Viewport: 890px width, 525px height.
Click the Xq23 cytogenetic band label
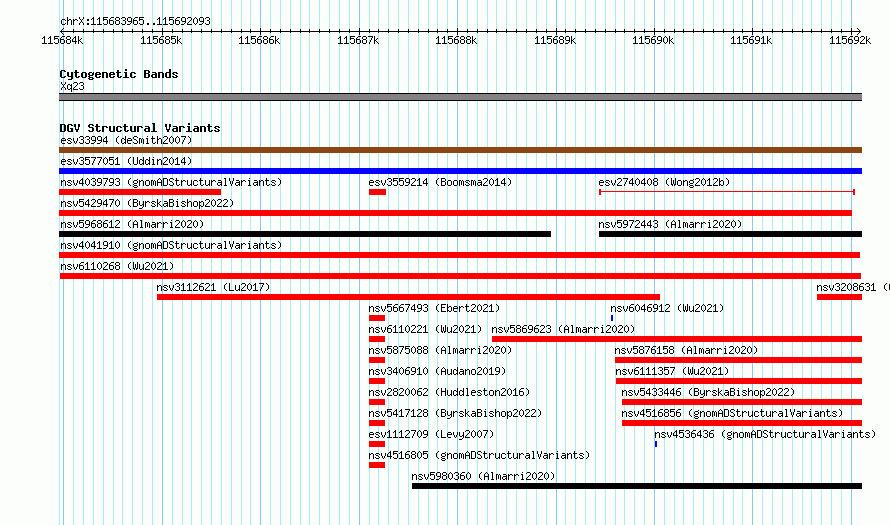[x=72, y=86]
